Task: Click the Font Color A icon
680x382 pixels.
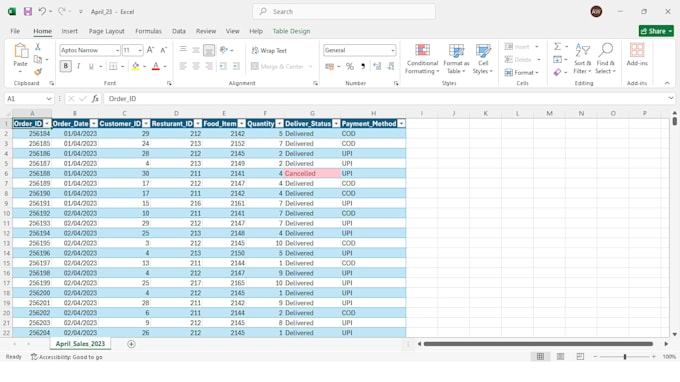Action: (x=156, y=66)
